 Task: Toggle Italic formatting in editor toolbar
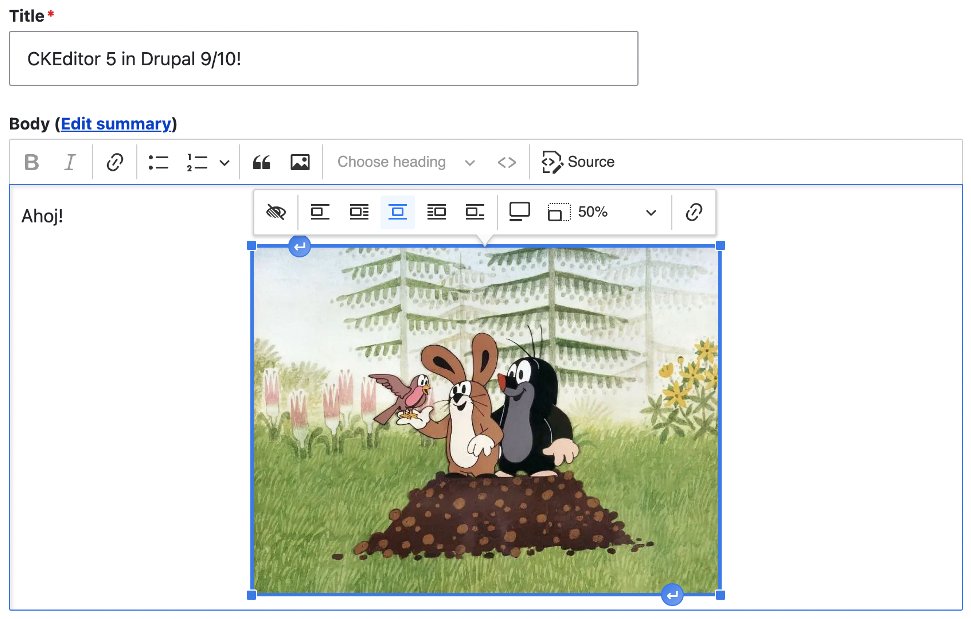[x=70, y=162]
